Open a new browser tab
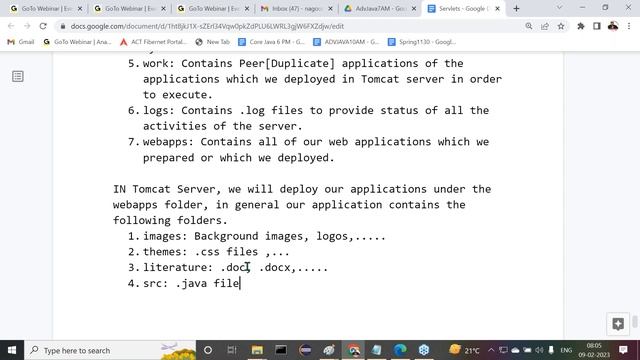The height and width of the screenshot is (360, 640). (516, 9)
